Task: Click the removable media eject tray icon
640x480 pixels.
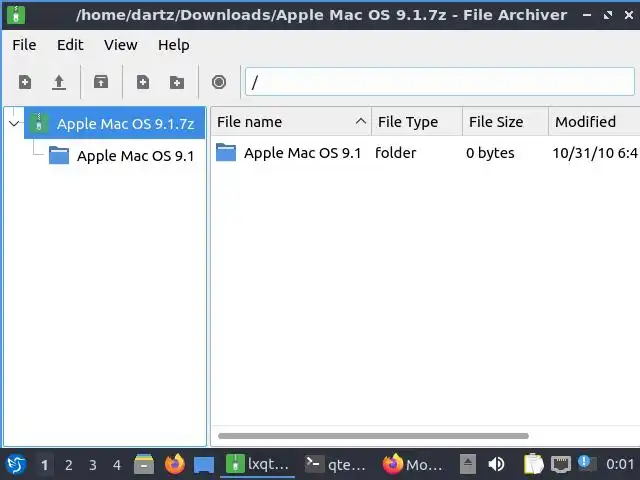Action: pyautogui.click(x=468, y=464)
